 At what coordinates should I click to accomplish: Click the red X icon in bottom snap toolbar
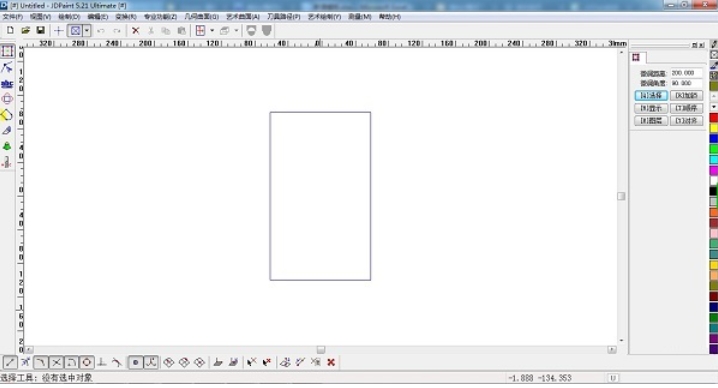[331, 362]
